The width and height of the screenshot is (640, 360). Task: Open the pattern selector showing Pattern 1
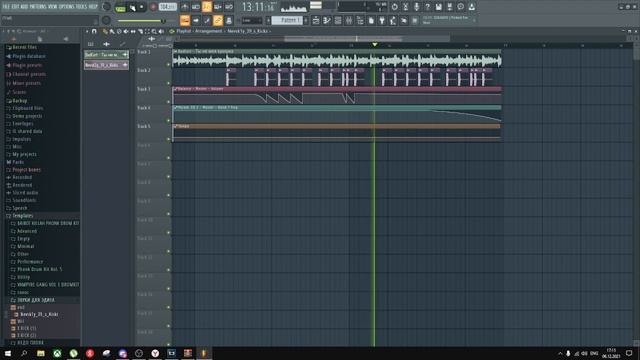tap(287, 20)
